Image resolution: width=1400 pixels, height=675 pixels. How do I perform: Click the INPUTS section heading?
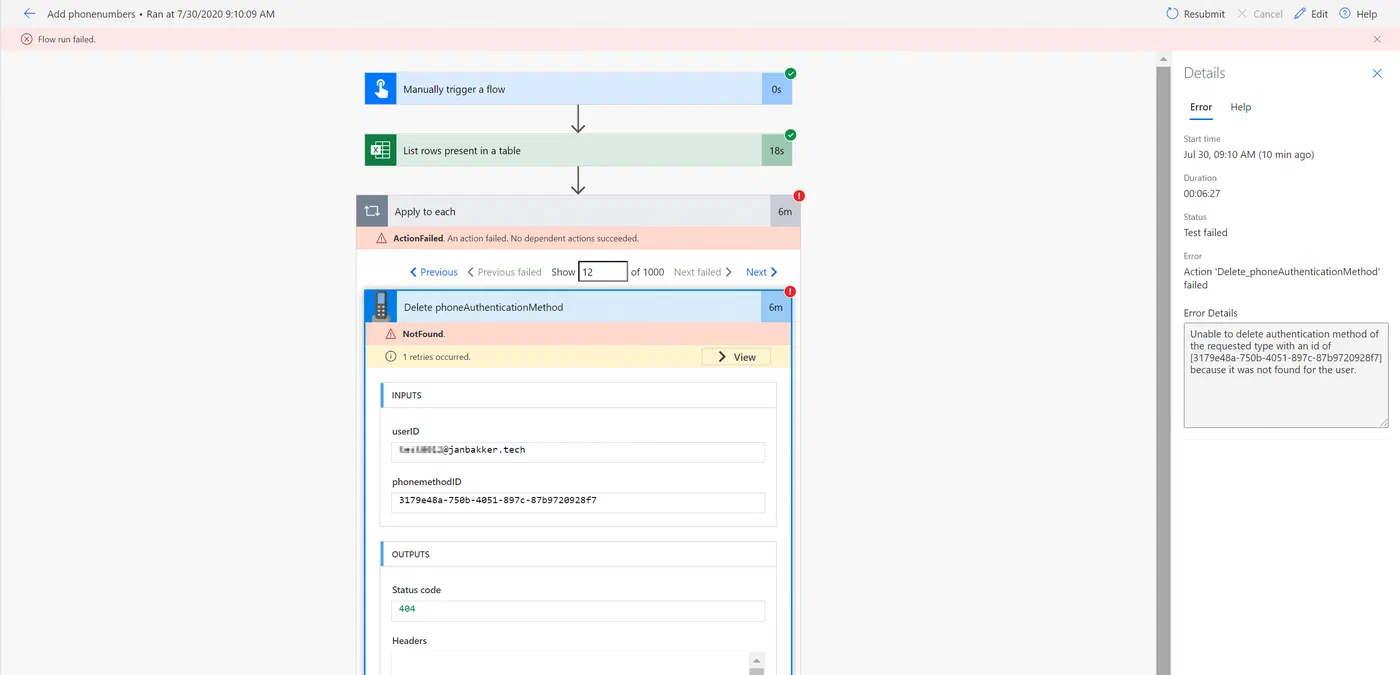click(x=406, y=395)
